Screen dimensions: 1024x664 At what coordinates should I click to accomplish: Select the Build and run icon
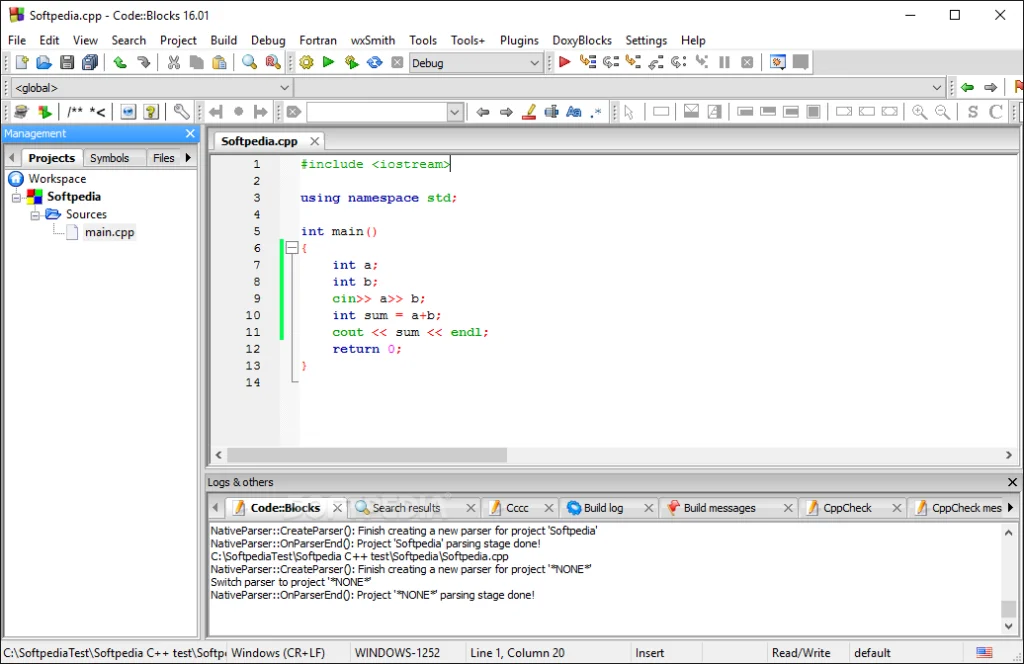(x=352, y=62)
